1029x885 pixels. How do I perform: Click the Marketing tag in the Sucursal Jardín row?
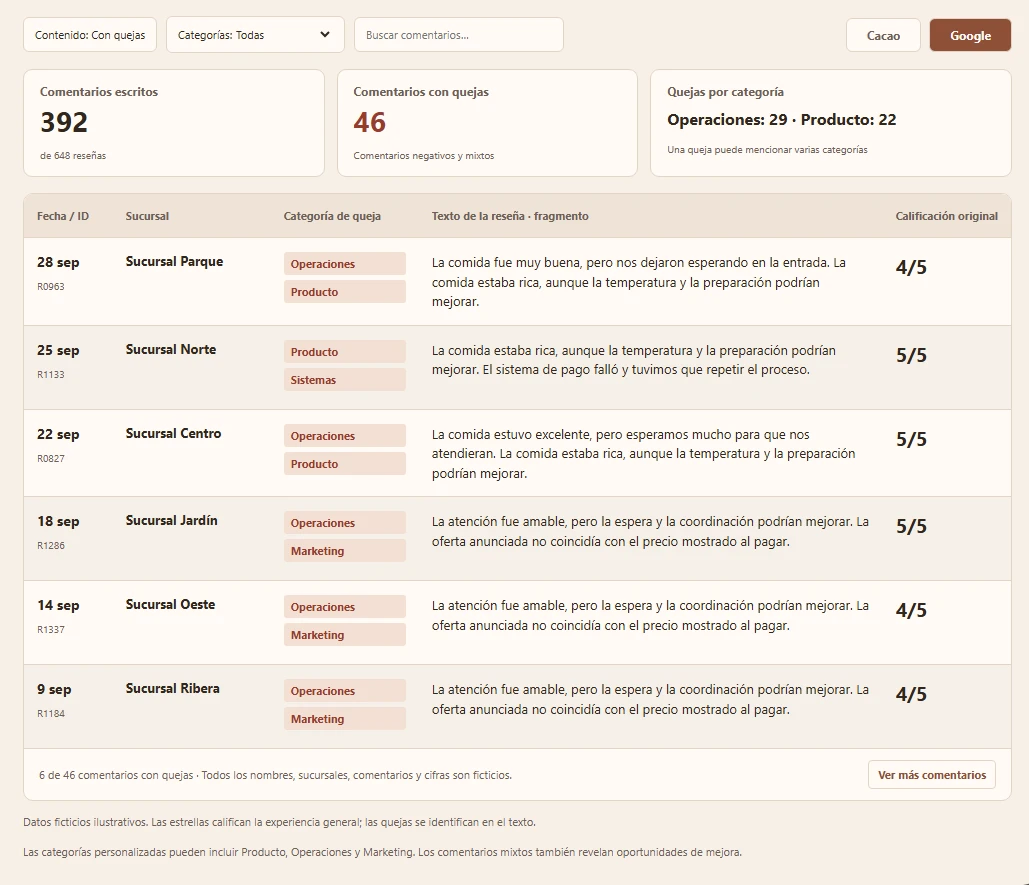tap(345, 551)
